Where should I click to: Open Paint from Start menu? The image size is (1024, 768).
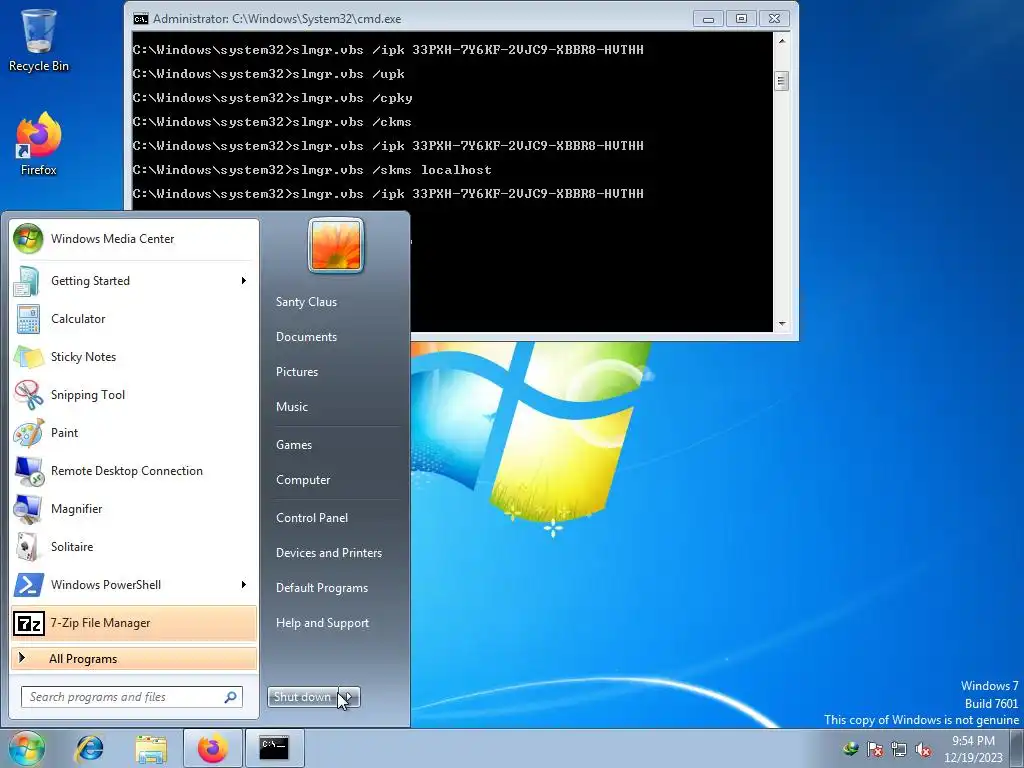133,432
